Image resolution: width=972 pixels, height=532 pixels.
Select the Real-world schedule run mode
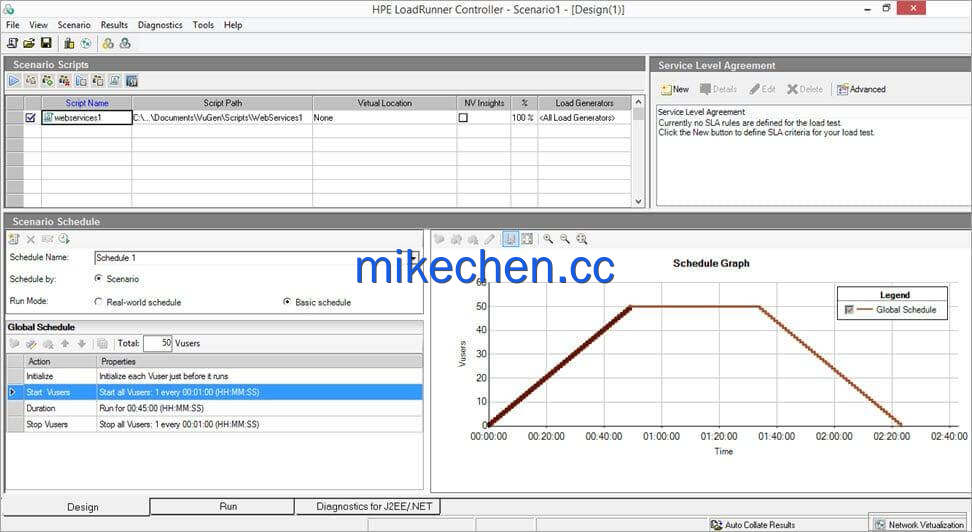pos(98,302)
